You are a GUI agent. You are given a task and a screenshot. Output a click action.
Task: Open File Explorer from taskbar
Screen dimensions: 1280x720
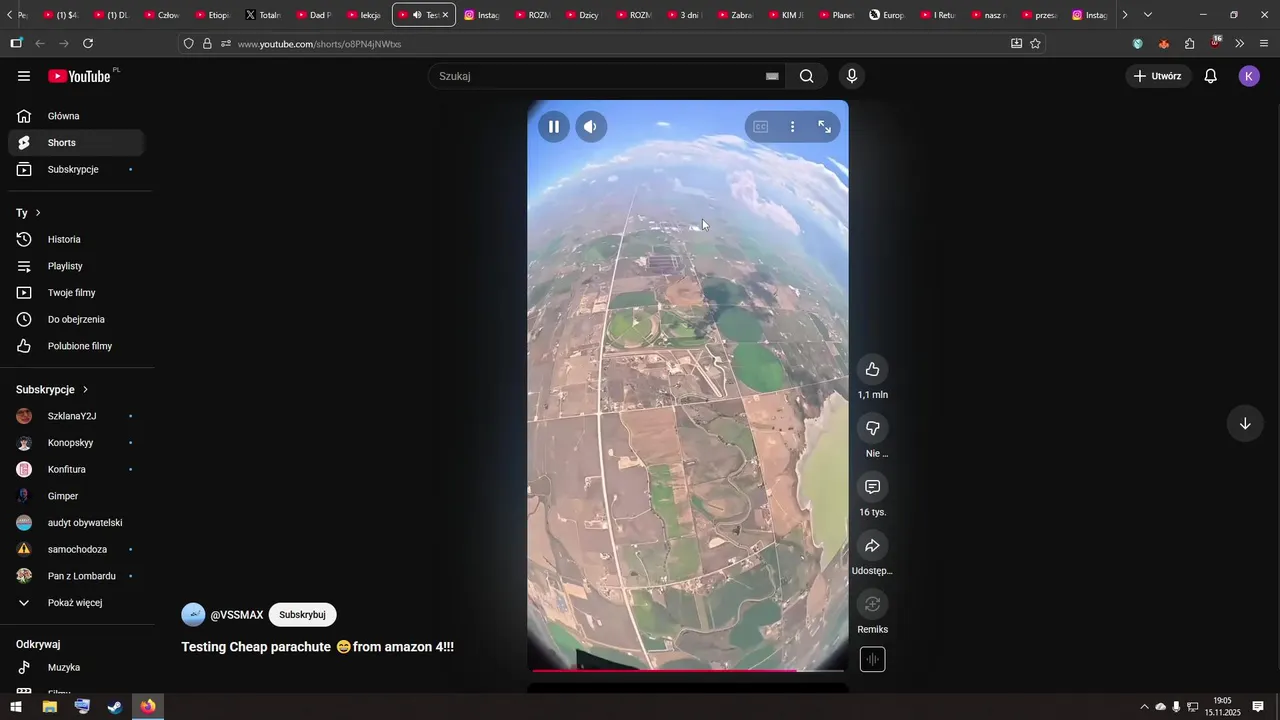pyautogui.click(x=49, y=707)
